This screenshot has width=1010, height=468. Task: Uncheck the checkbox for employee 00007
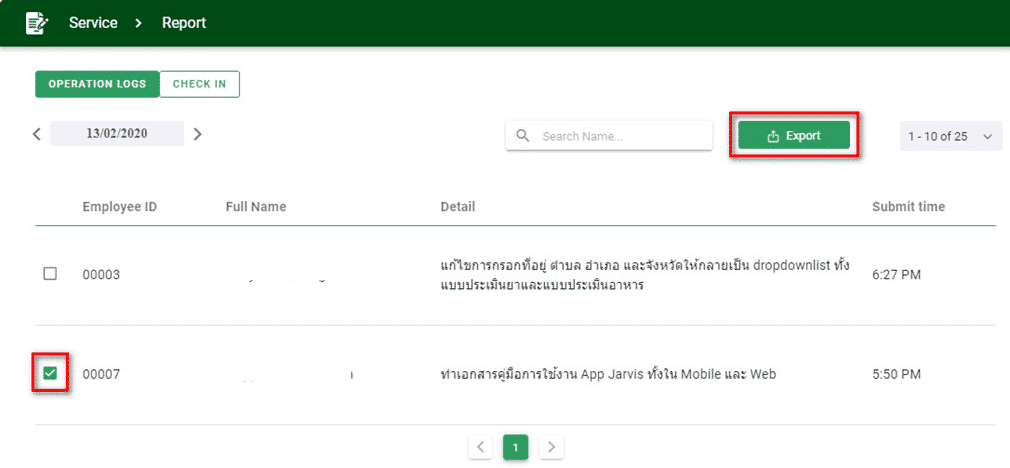(50, 374)
